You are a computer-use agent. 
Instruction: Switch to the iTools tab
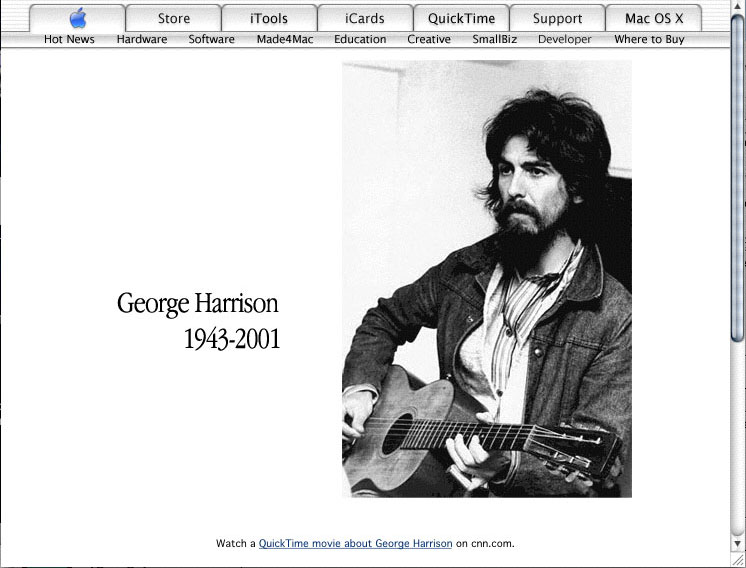(269, 18)
